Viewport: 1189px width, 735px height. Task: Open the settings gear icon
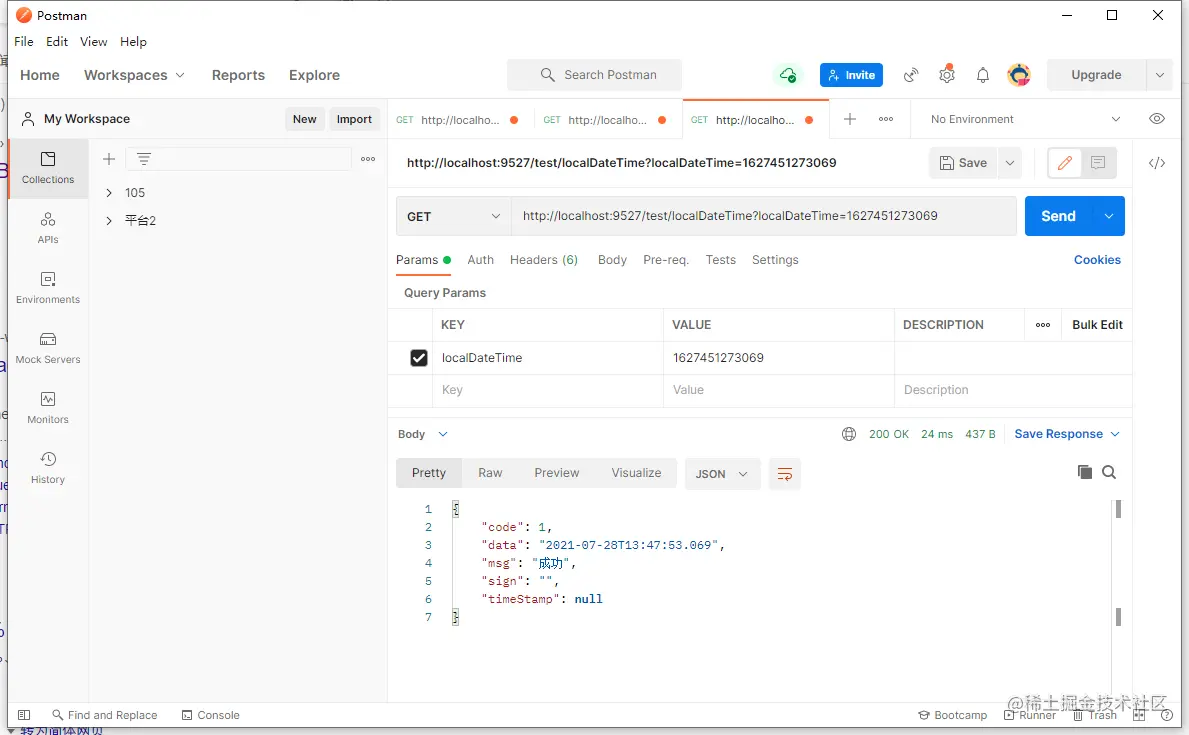[x=946, y=74]
